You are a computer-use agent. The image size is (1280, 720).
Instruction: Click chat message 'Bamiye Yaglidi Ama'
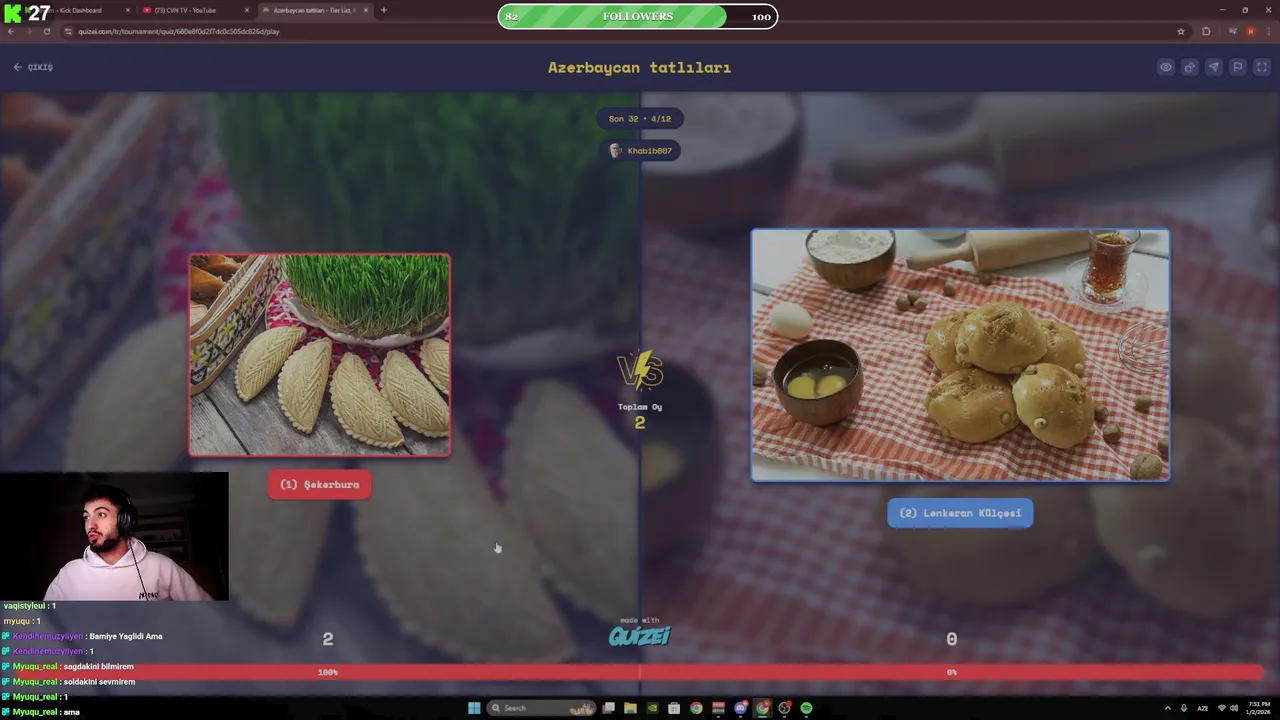pyautogui.click(x=125, y=636)
